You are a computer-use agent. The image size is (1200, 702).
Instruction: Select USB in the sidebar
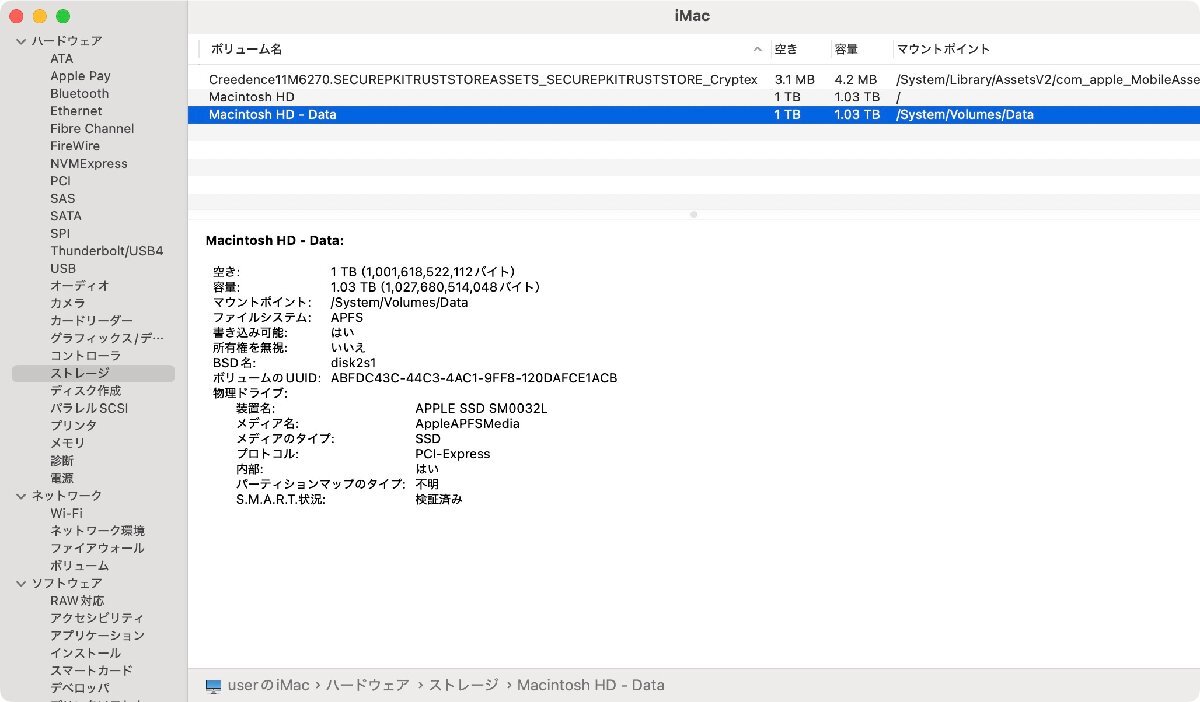pyautogui.click(x=63, y=268)
